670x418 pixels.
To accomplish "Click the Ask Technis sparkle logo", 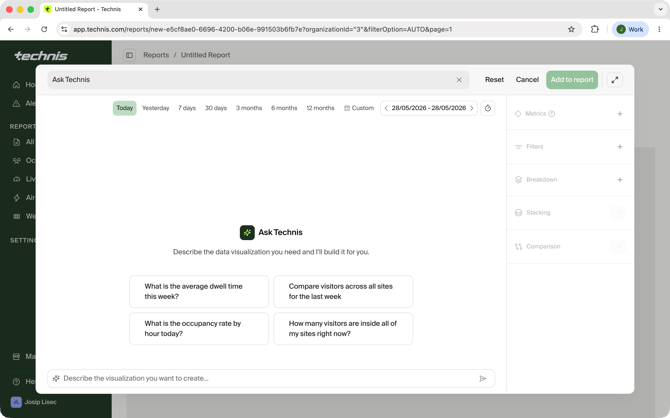I will [x=247, y=233].
